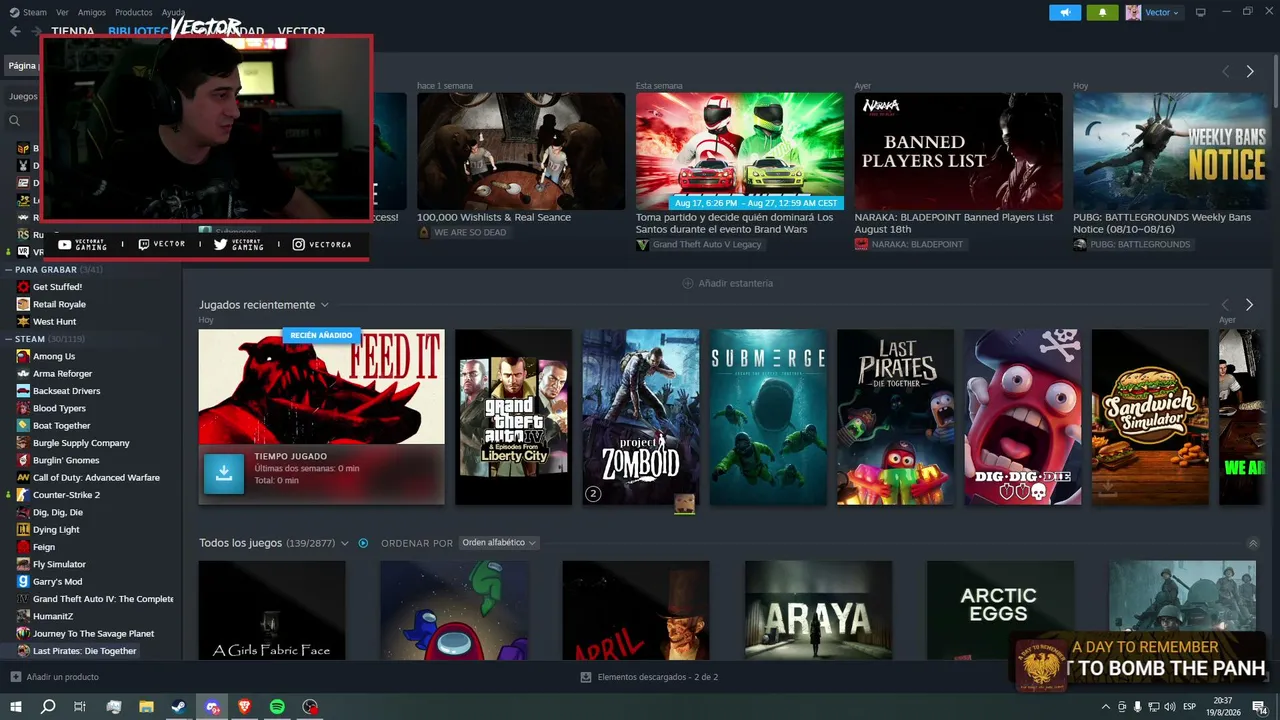Click the Blood Typers game icon
Image resolution: width=1280 pixels, height=720 pixels.
click(x=23, y=408)
